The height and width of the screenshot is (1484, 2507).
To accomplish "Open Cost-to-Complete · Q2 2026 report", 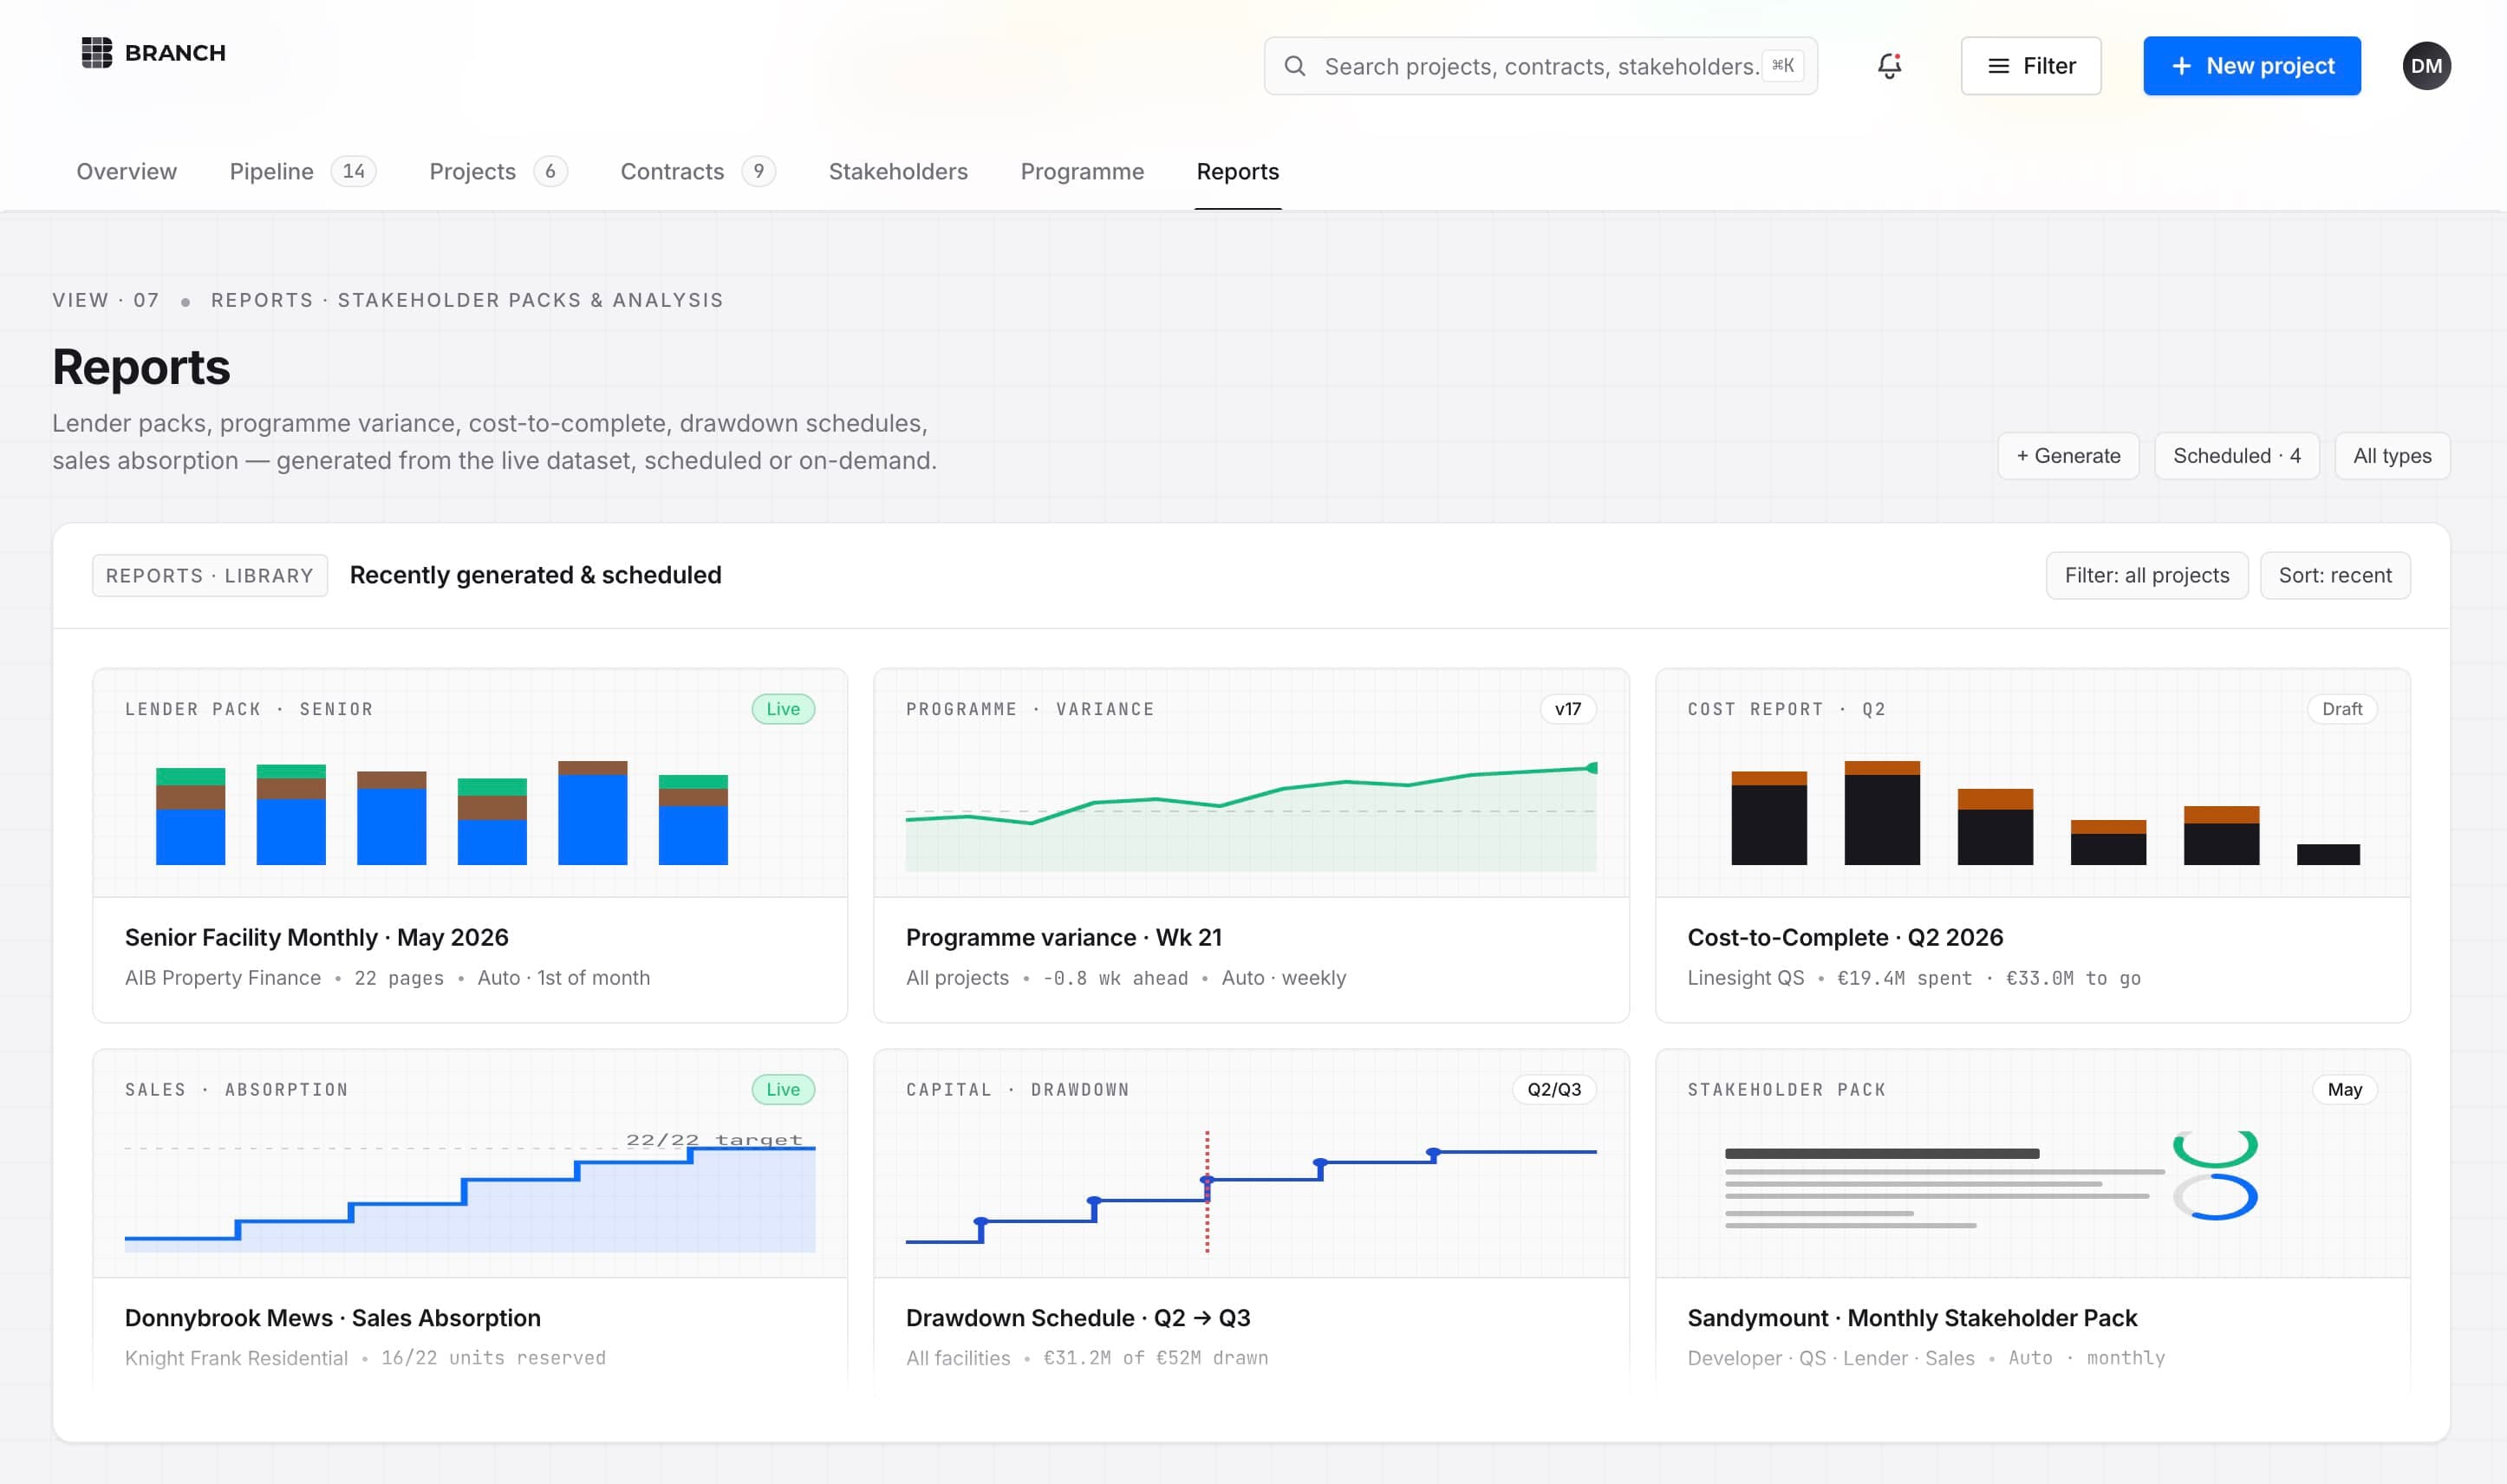I will [x=1845, y=938].
